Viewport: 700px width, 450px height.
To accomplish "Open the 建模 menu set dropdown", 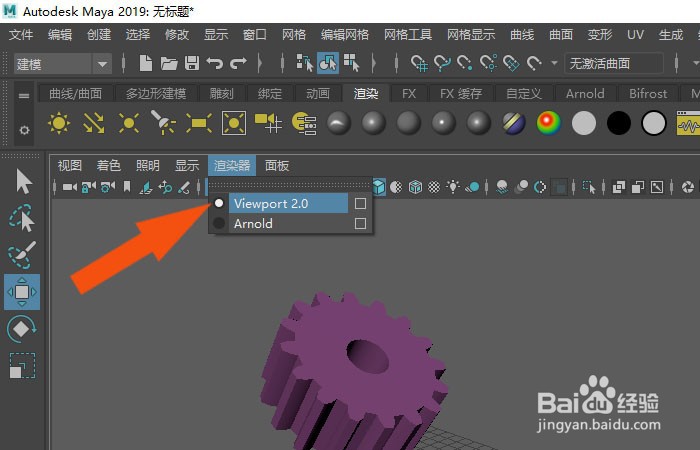I will [x=62, y=64].
